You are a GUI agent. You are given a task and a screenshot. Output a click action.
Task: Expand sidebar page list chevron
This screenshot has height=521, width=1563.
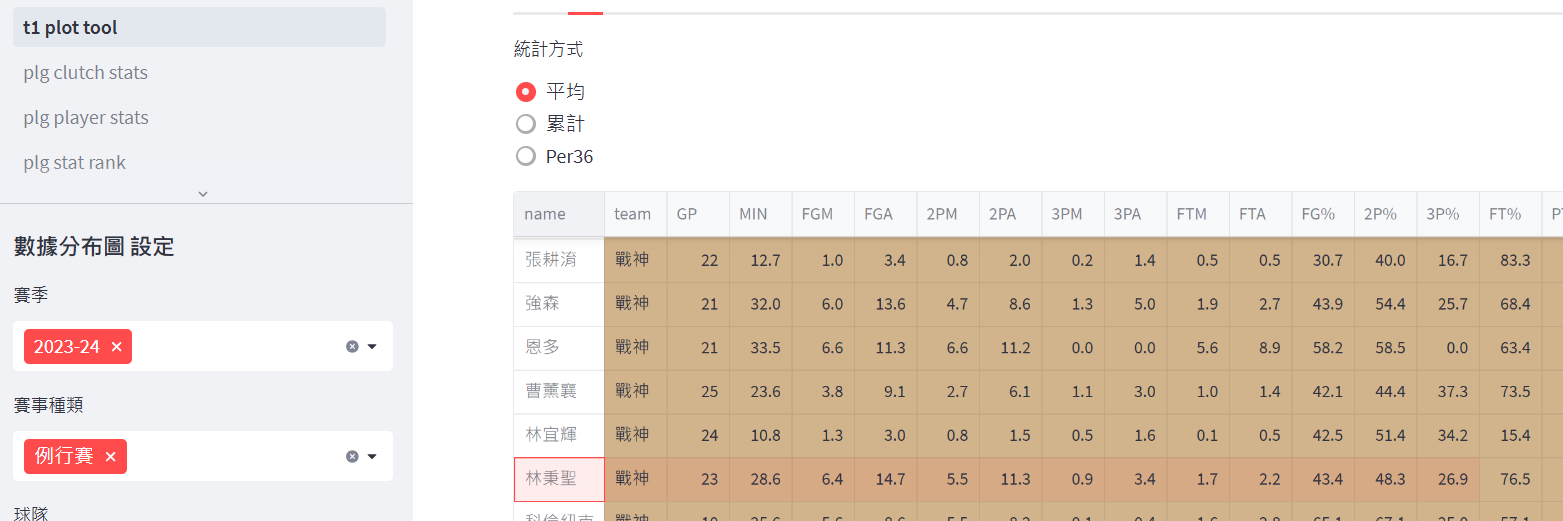203,193
